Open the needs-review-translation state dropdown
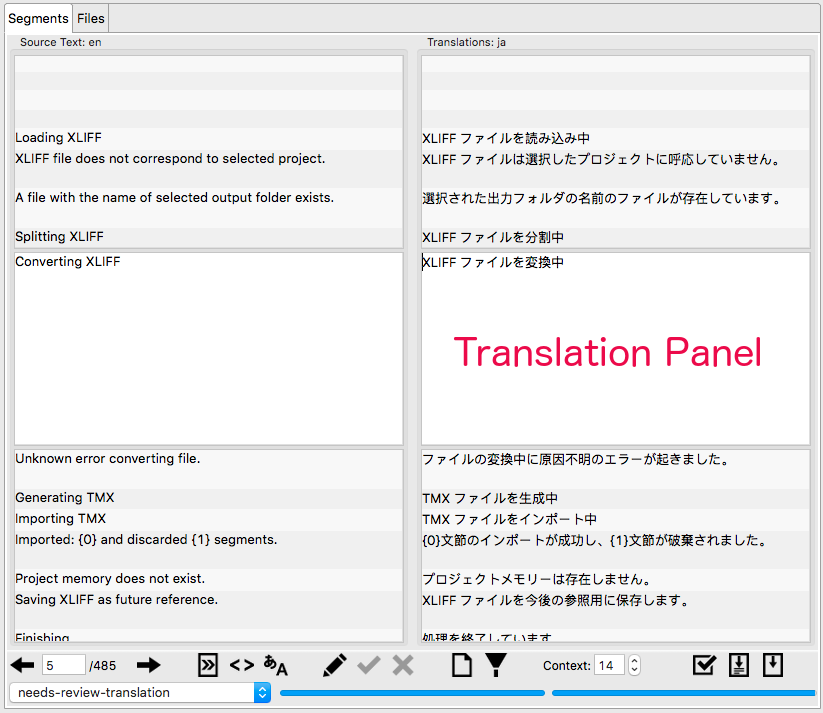The image size is (823, 713). point(139,692)
